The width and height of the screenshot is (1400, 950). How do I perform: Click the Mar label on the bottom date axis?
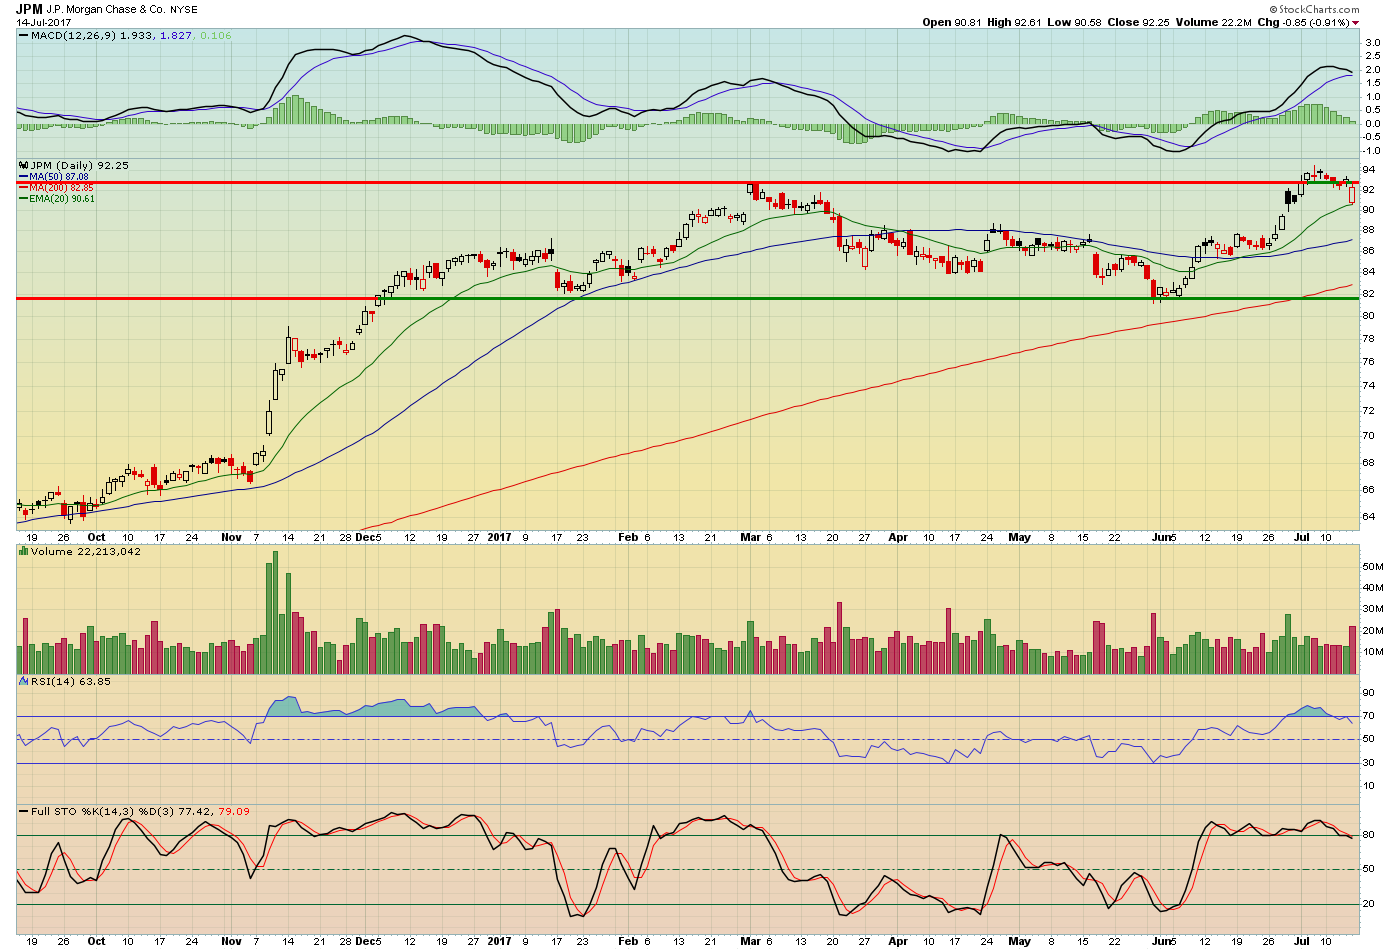click(750, 941)
